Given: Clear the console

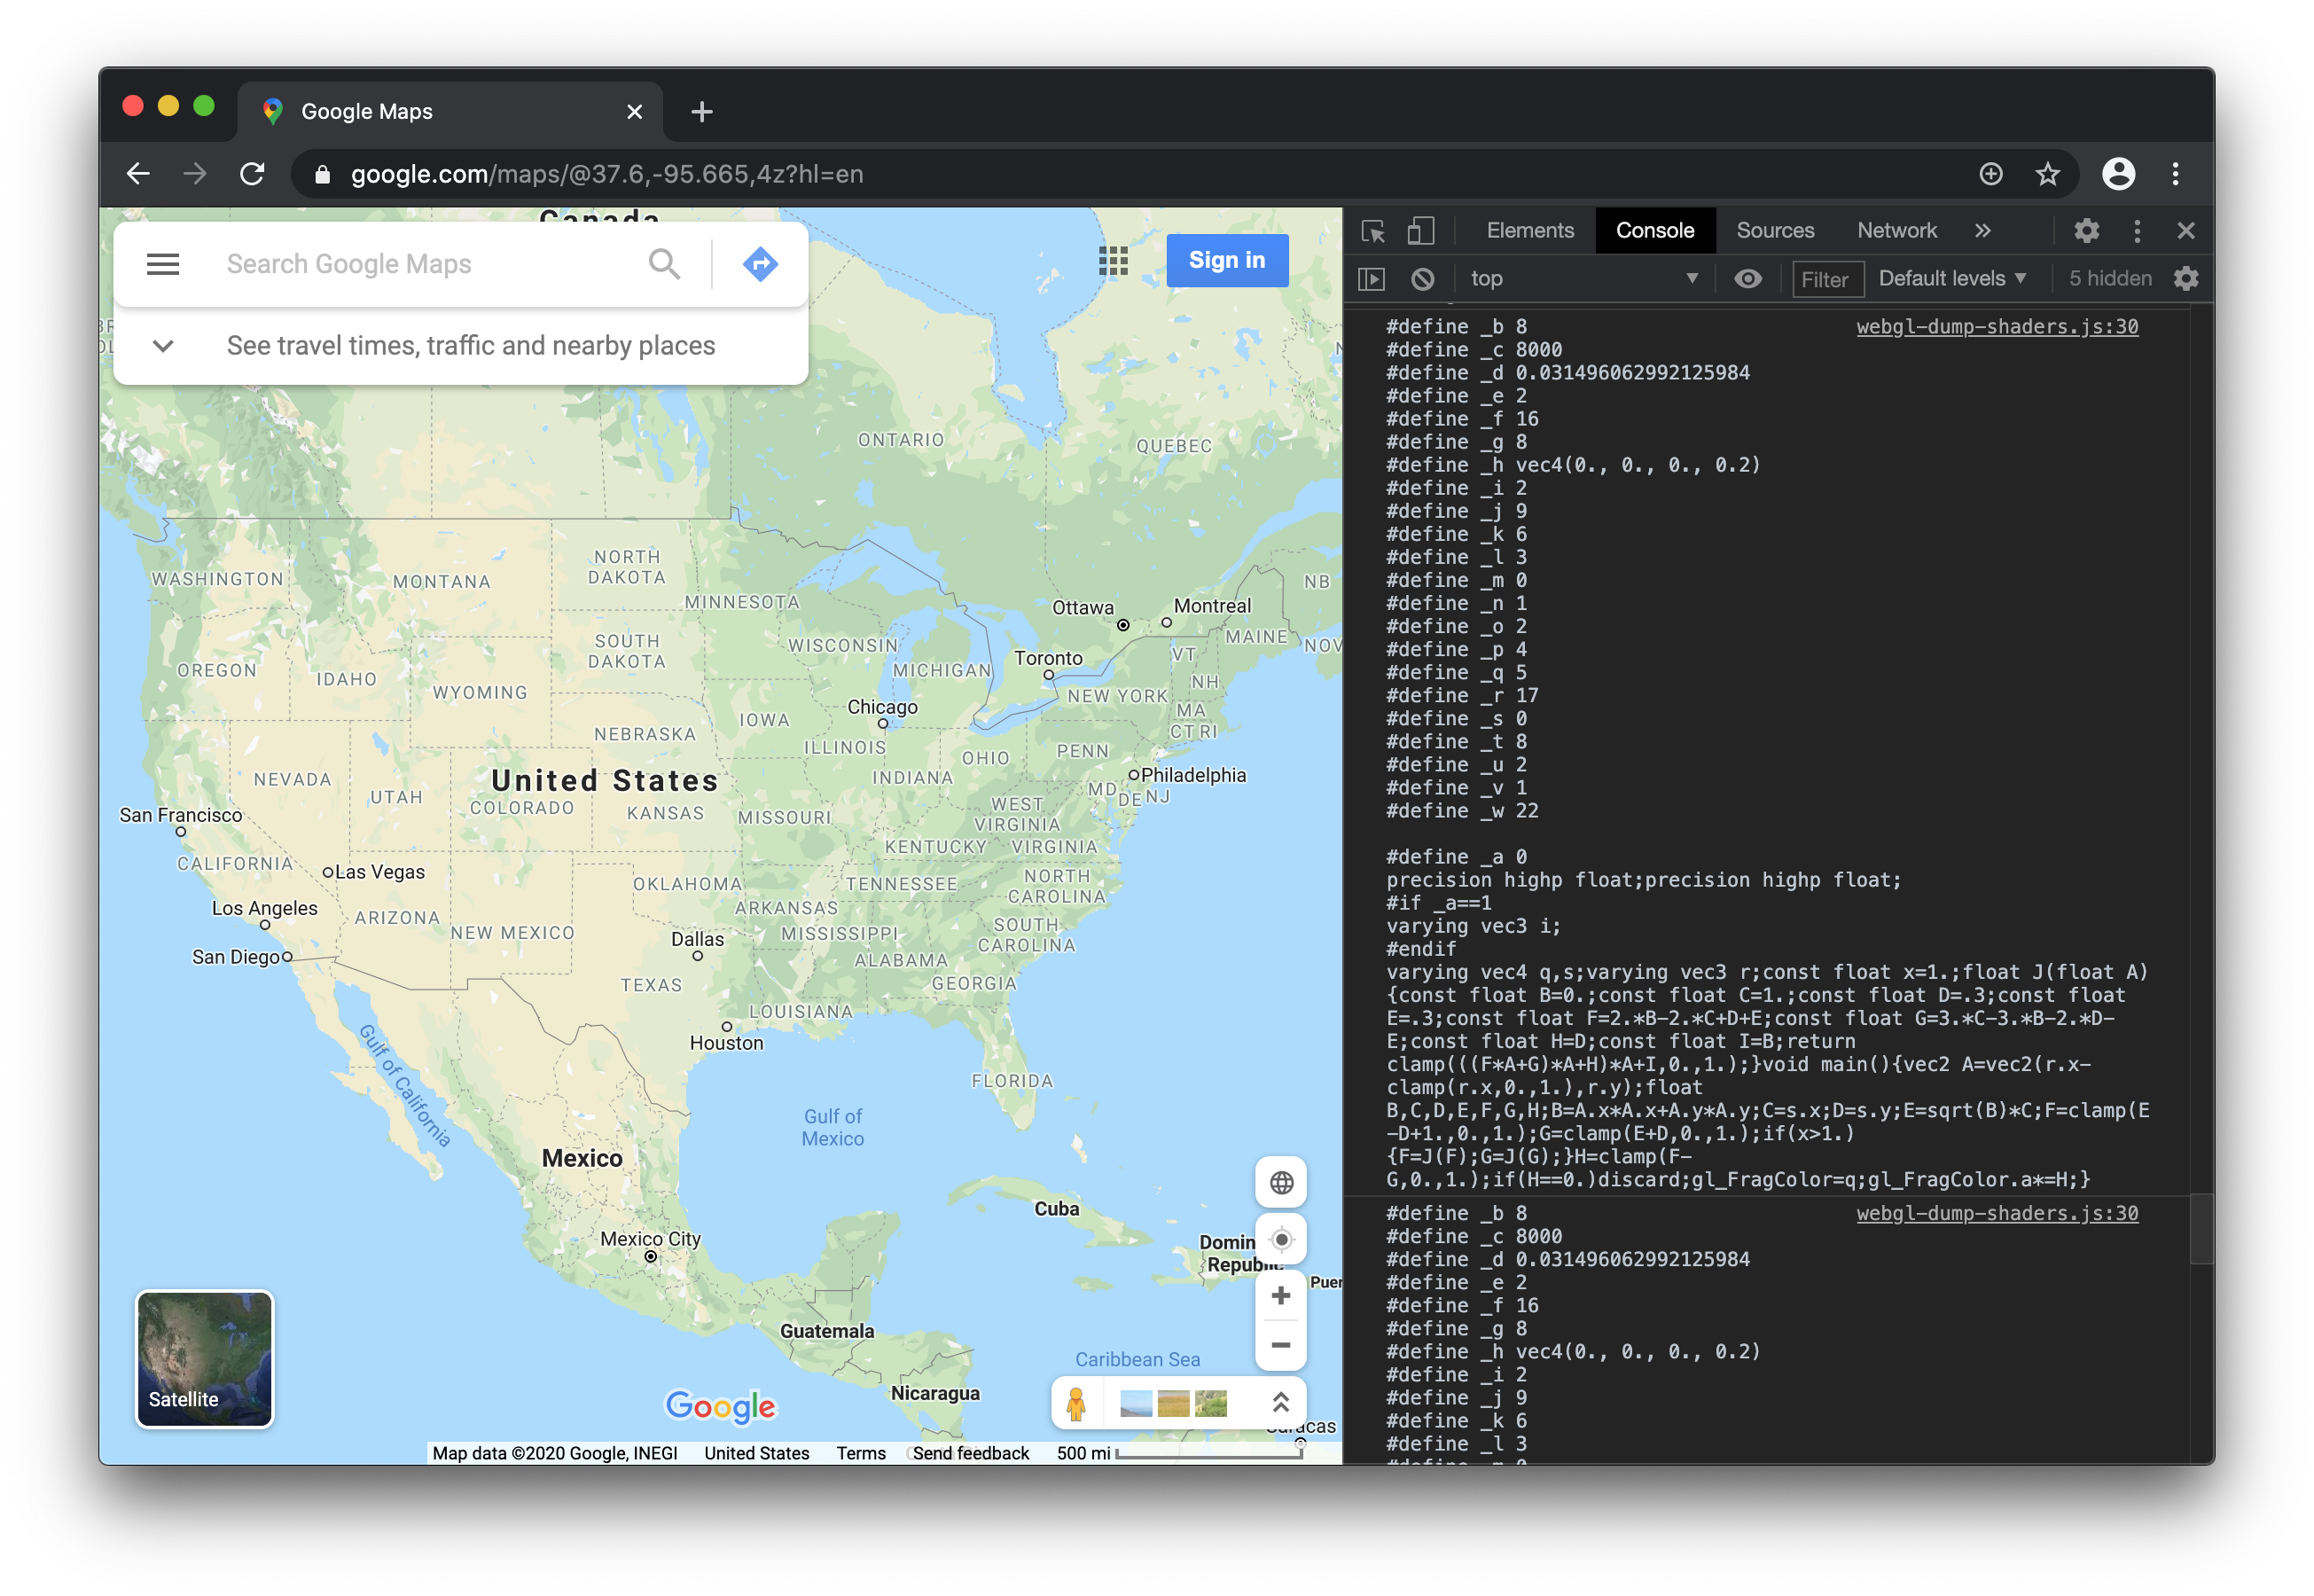Looking at the screenshot, I should point(1422,279).
